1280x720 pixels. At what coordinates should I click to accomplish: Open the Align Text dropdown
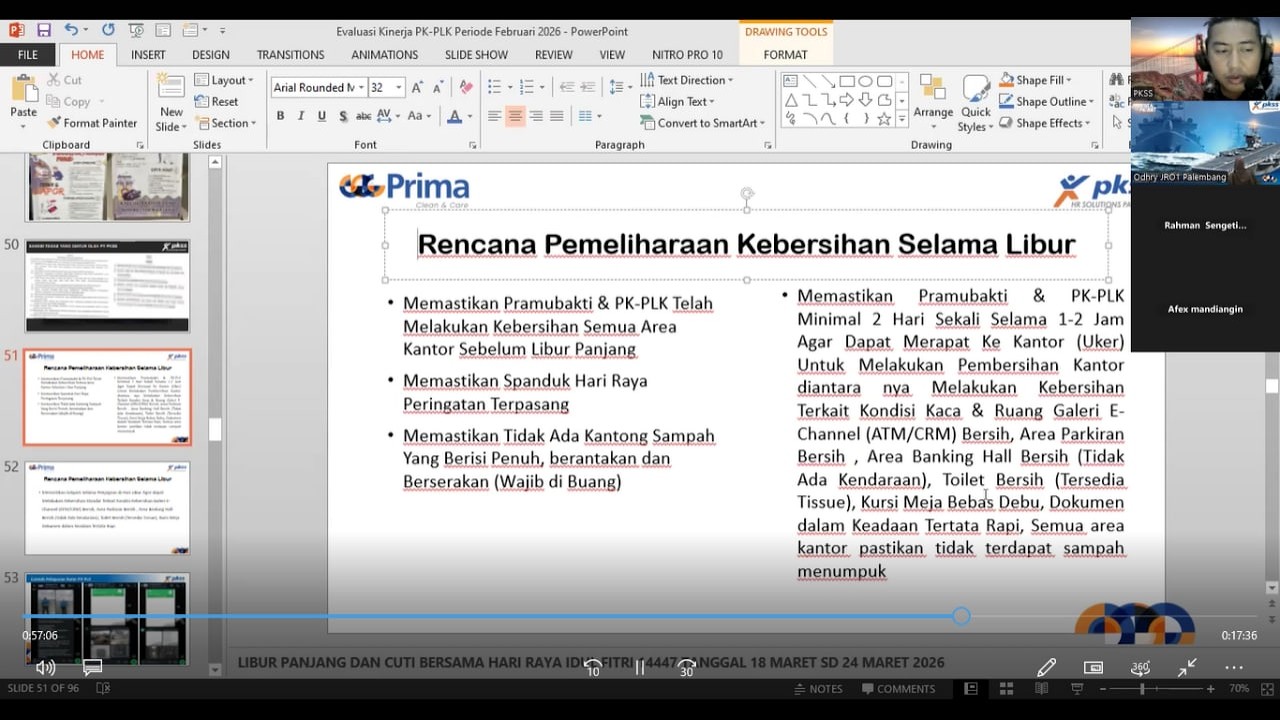pyautogui.click(x=677, y=102)
